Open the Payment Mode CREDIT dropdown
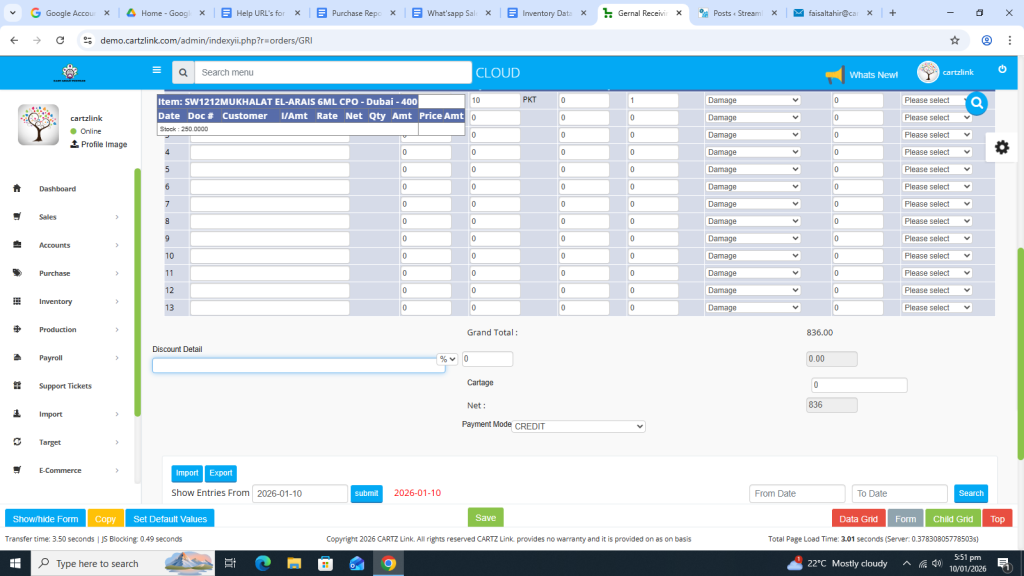Viewport: 1024px width, 576px height. [579, 426]
